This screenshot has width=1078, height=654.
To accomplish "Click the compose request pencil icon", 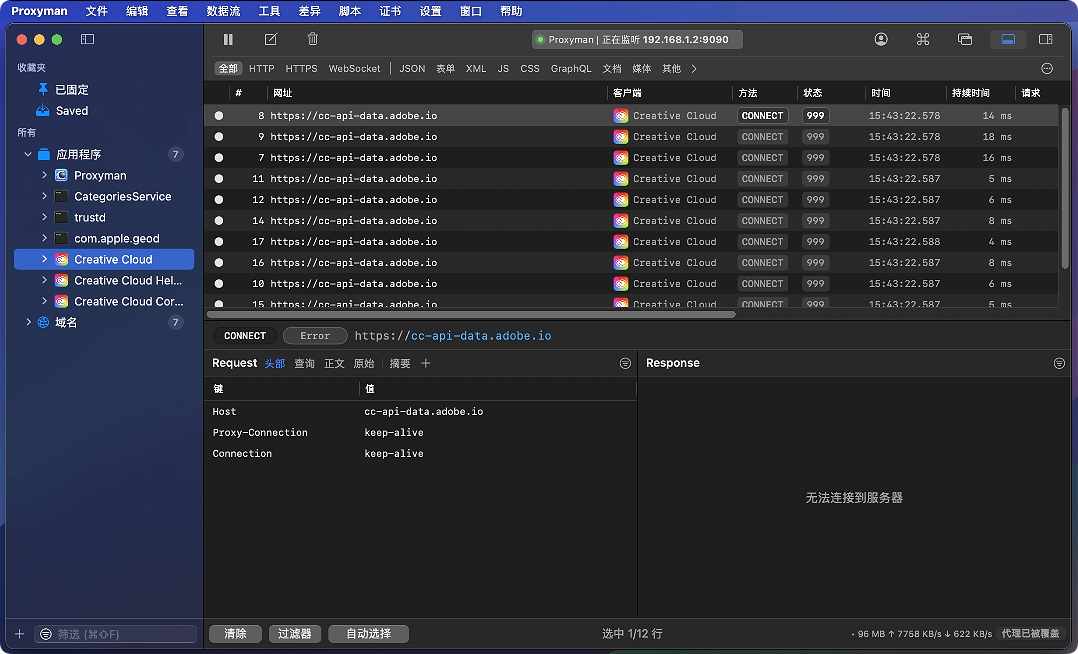I will coord(270,39).
